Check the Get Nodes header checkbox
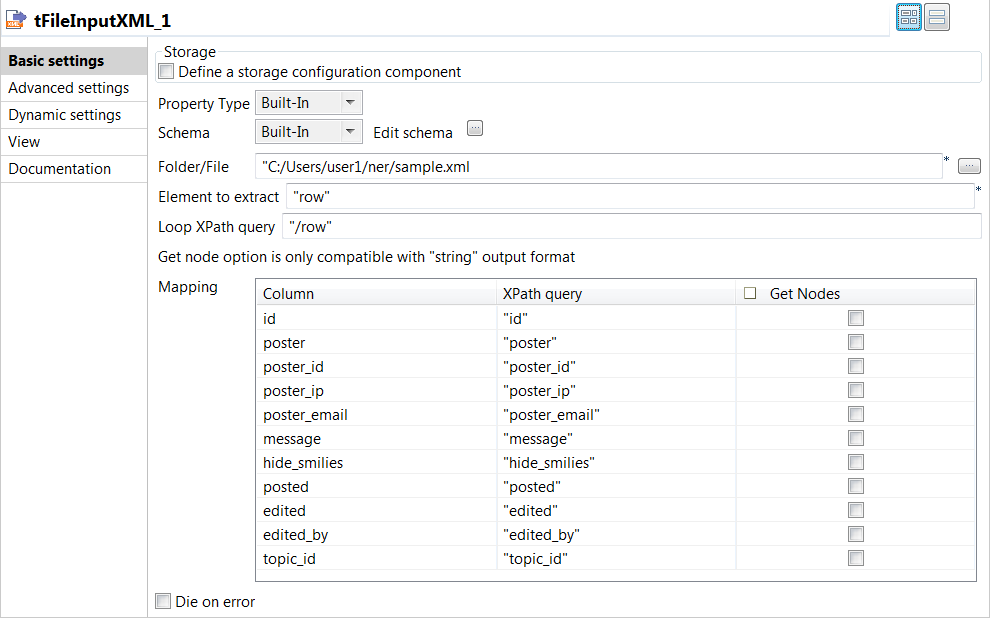The height and width of the screenshot is (618, 990). tap(750, 292)
